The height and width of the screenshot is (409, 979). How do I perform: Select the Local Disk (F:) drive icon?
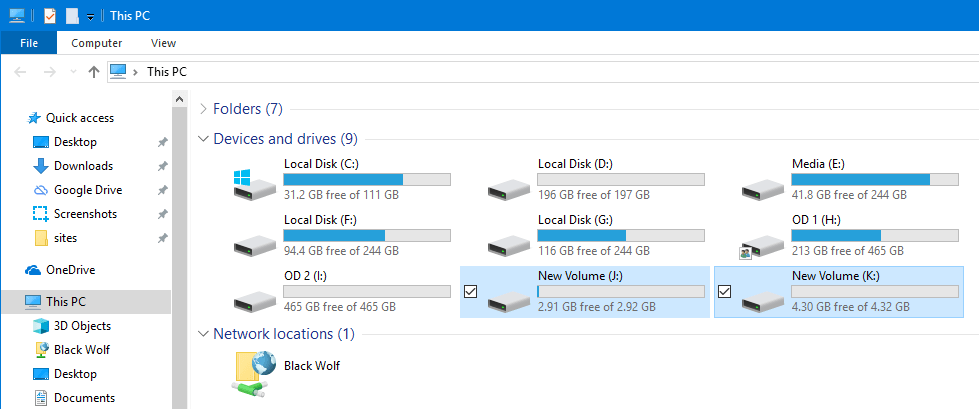coord(255,244)
